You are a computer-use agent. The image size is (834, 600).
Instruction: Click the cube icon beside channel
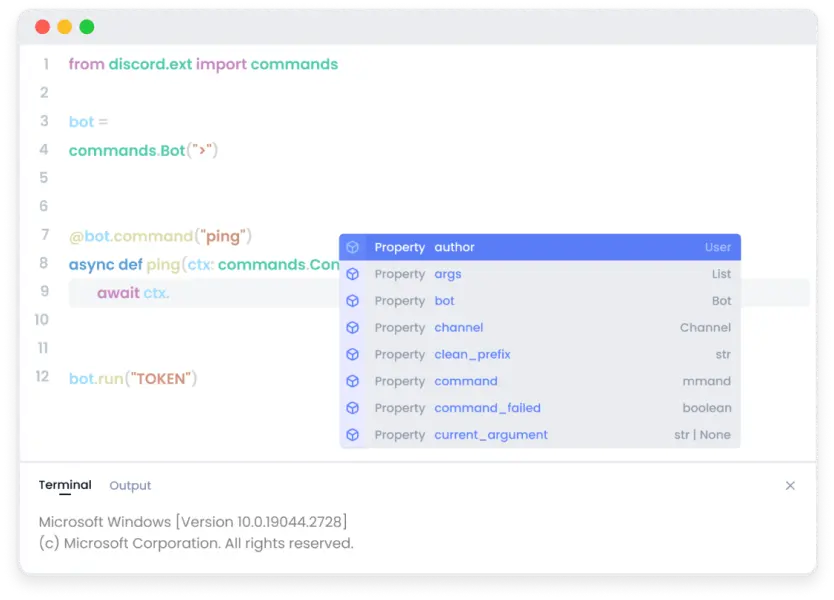(353, 327)
